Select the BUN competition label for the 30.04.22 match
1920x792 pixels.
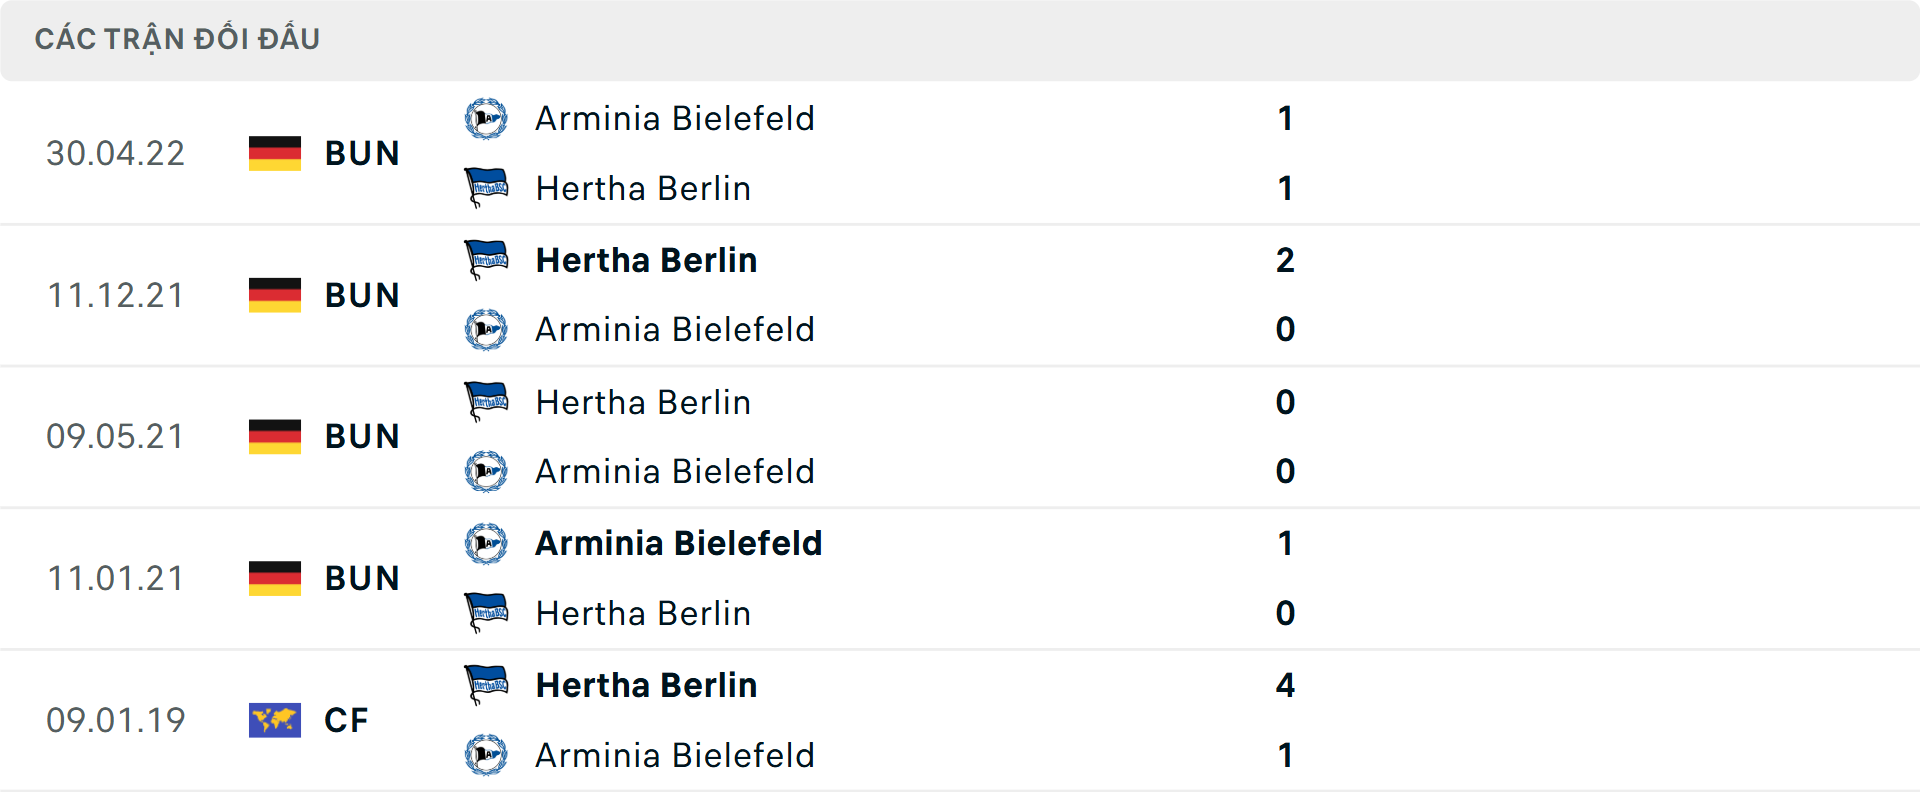click(x=362, y=153)
